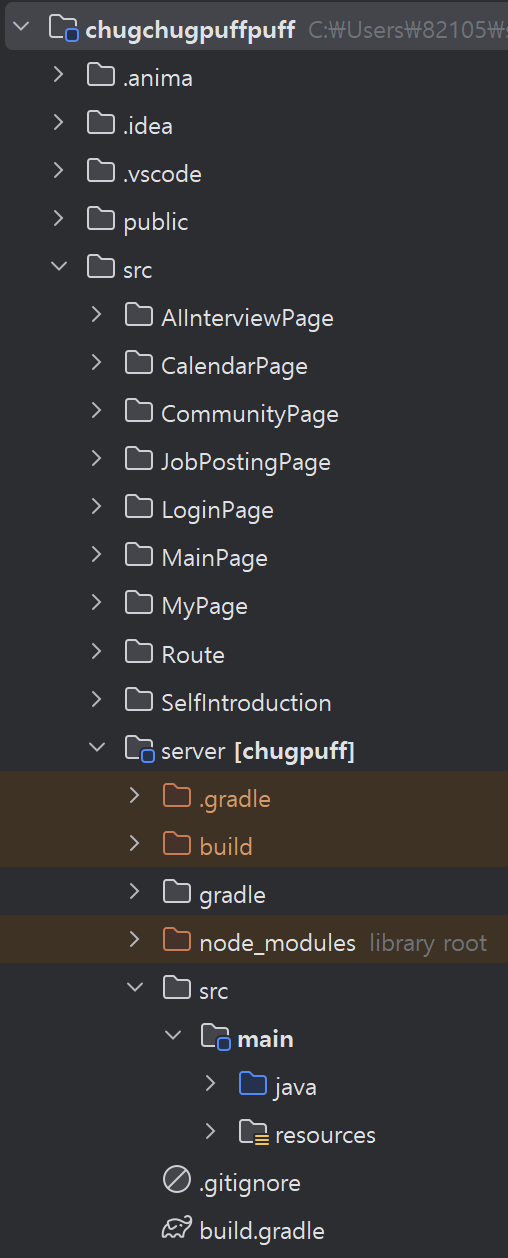This screenshot has width=508, height=1258.
Task: Expand the .idea folder chevron
Action: point(59,123)
